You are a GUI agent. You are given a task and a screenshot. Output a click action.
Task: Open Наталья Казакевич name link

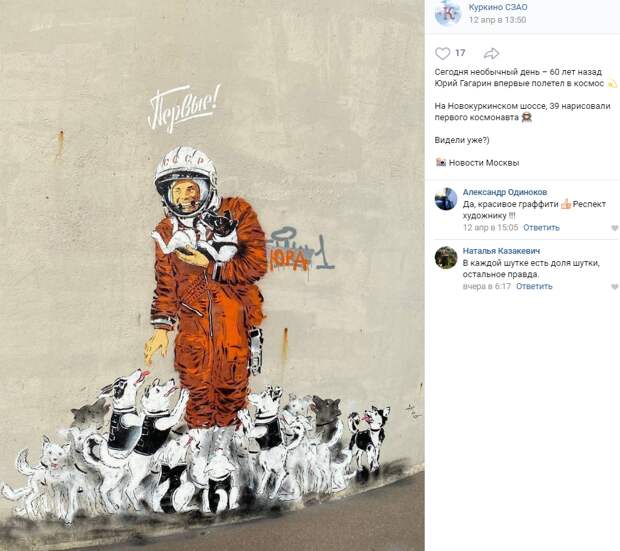pos(501,251)
